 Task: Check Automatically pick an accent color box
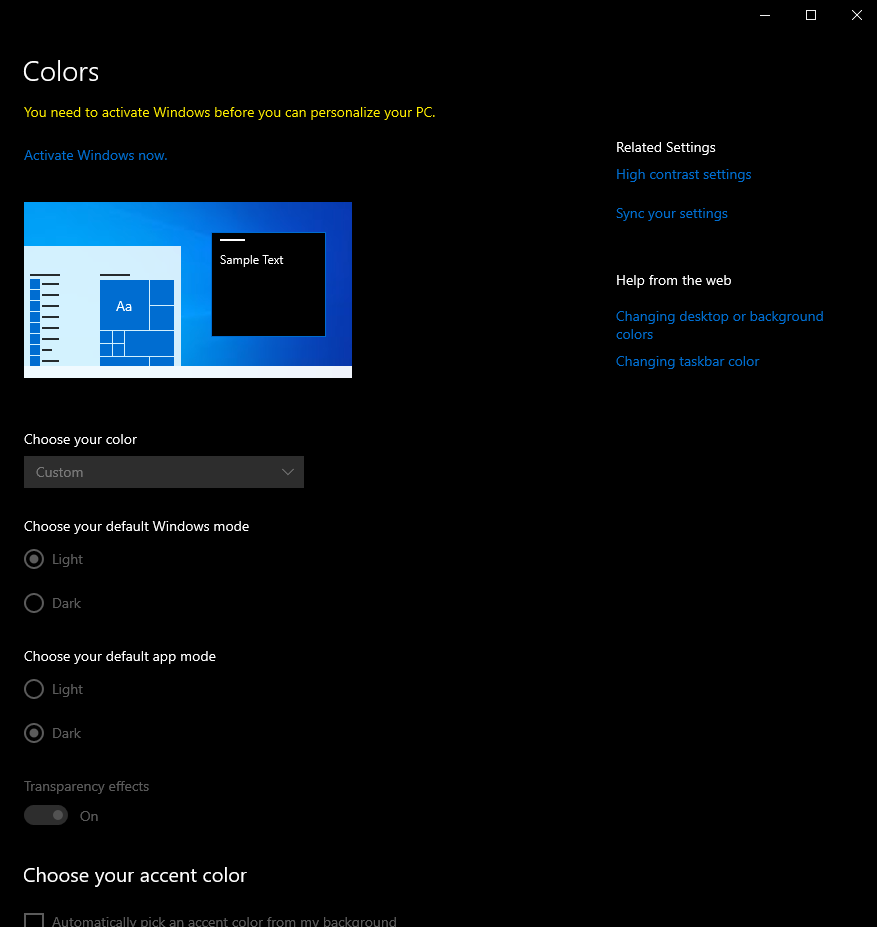click(34, 920)
